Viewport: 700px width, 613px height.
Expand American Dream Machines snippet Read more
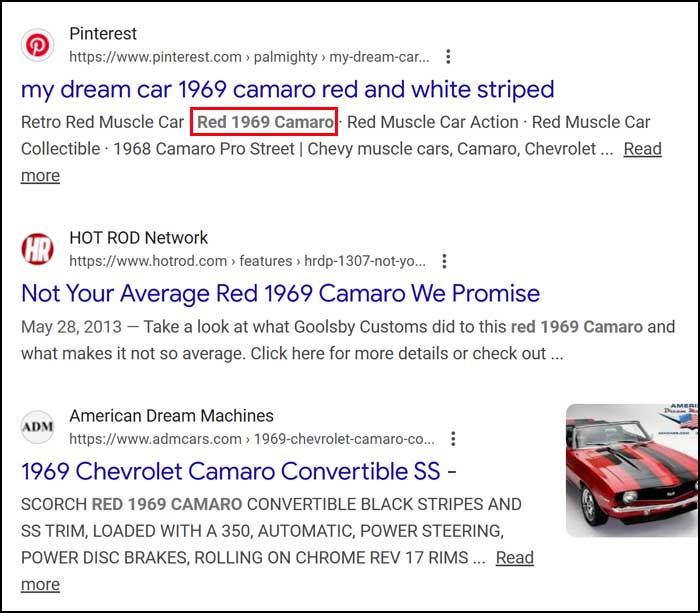click(x=515, y=558)
